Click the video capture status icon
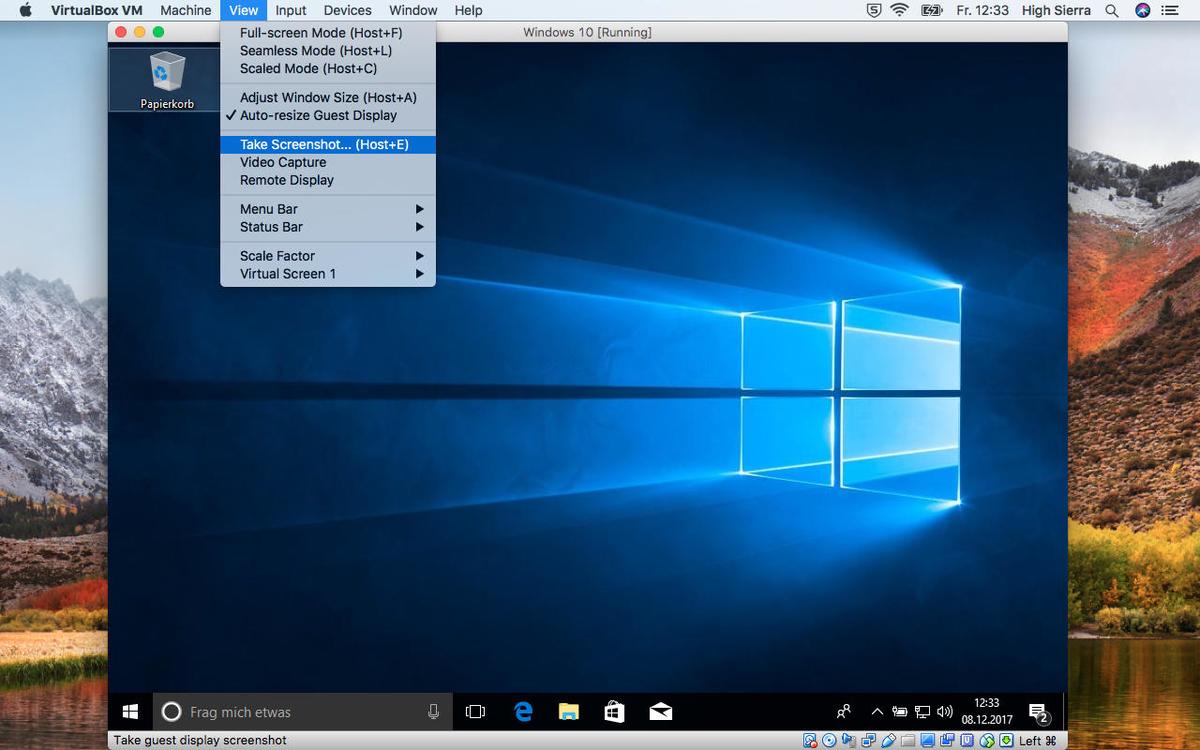This screenshot has width=1200, height=750. (x=947, y=741)
